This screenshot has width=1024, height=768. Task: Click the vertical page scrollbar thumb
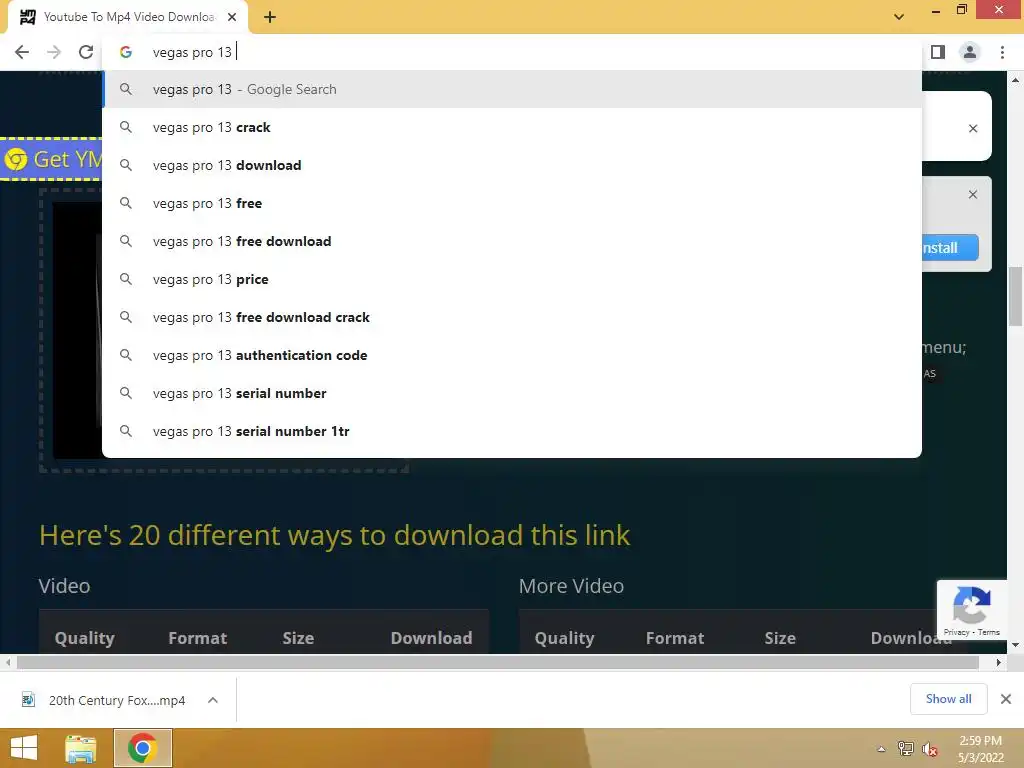tap(1016, 296)
